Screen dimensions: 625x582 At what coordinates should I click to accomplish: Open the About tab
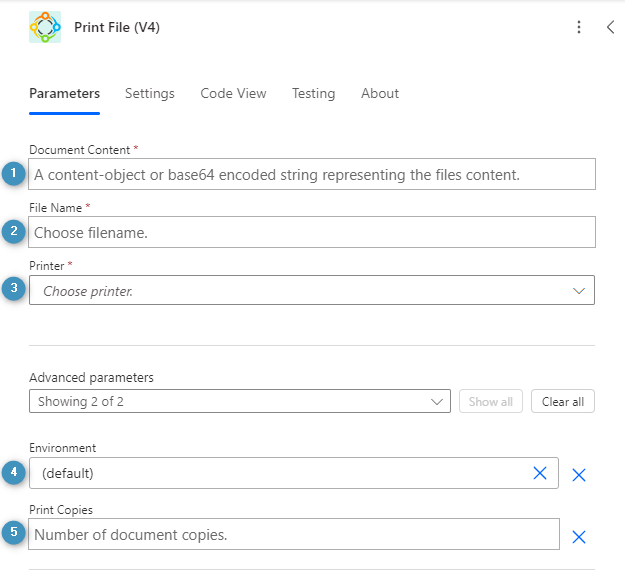[x=380, y=93]
